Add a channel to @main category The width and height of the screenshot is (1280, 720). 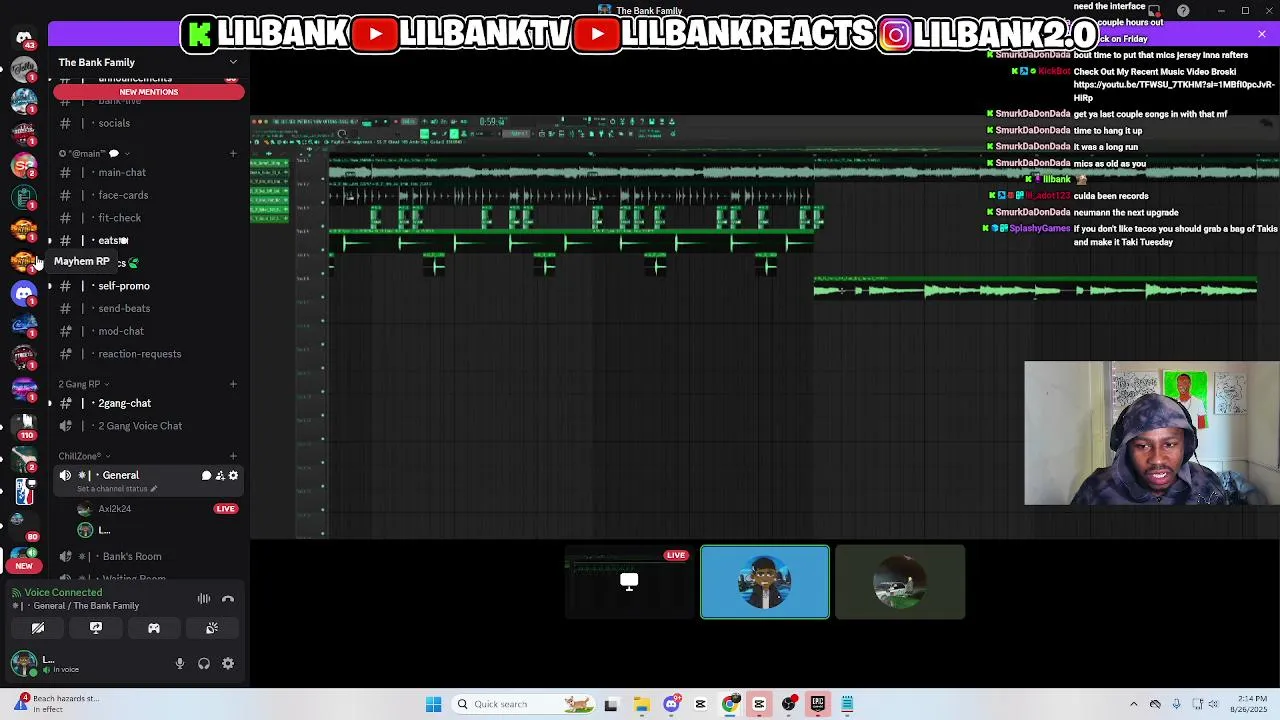point(233,153)
